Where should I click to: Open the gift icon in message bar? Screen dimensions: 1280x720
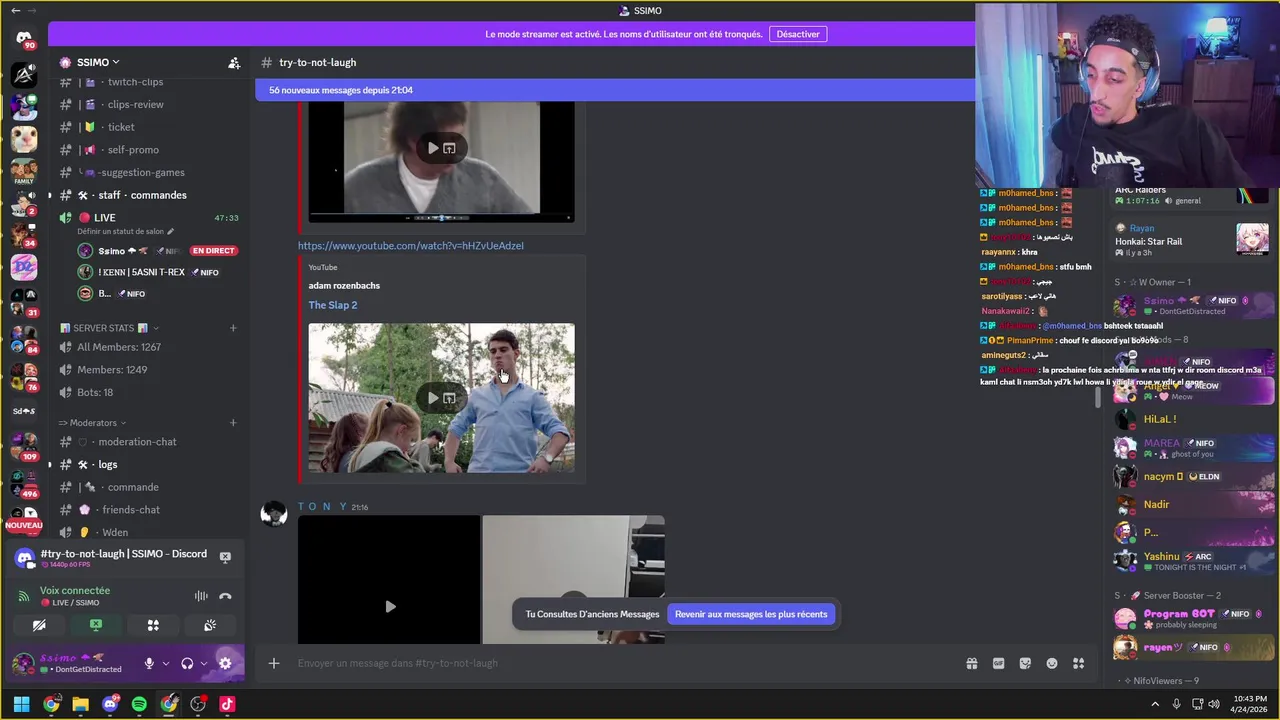[971, 663]
